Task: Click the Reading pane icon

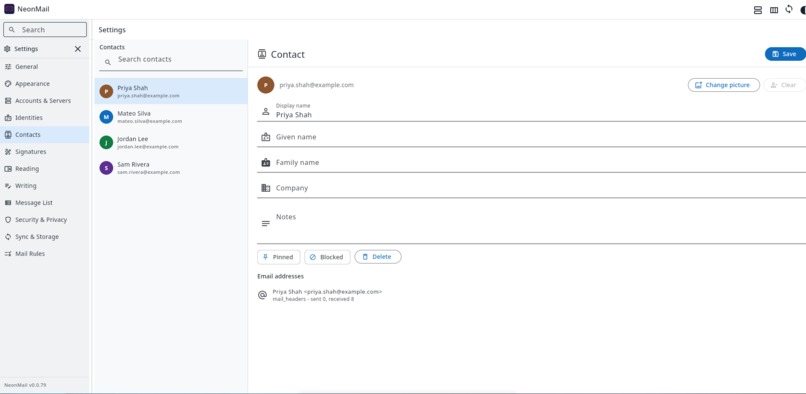Action: click(x=8, y=168)
